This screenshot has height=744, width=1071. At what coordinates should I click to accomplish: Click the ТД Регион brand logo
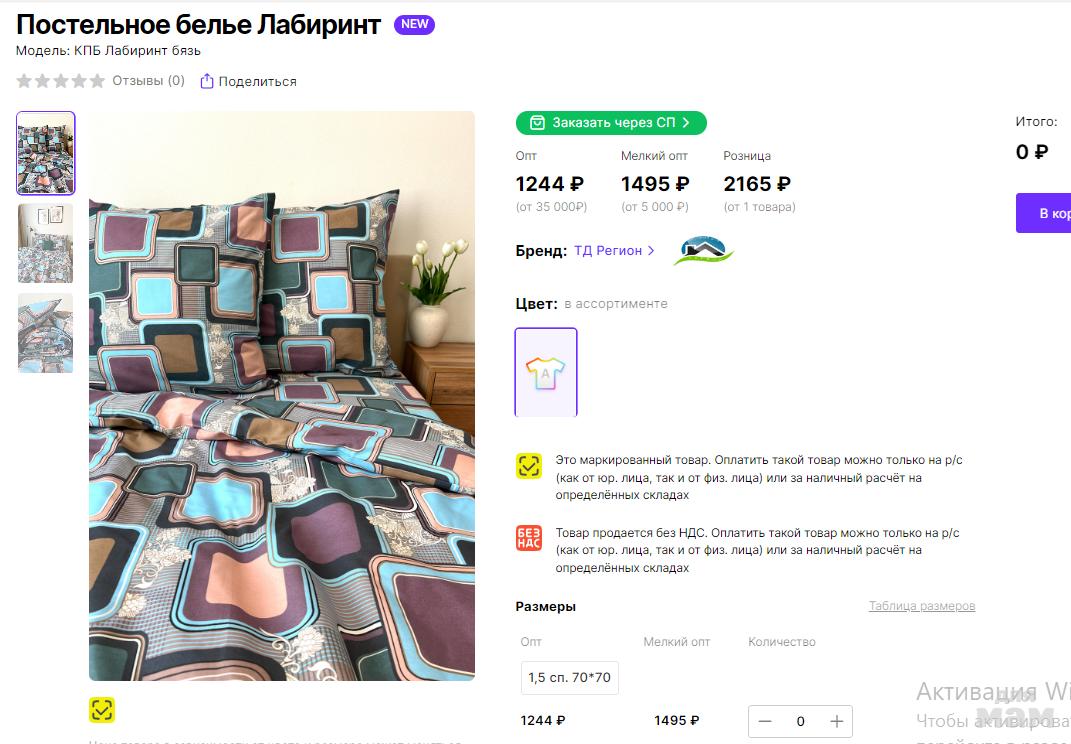tap(703, 251)
